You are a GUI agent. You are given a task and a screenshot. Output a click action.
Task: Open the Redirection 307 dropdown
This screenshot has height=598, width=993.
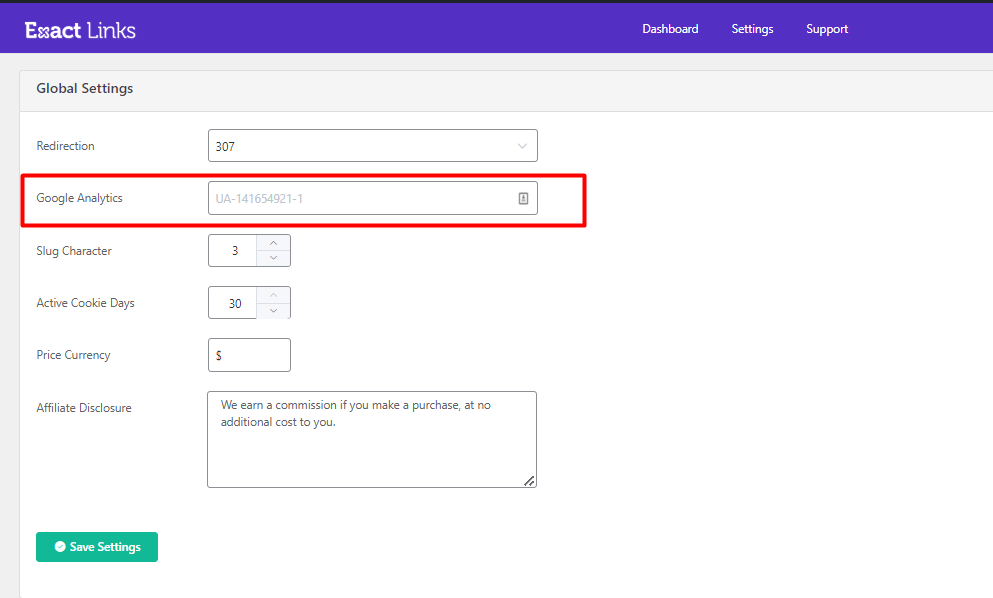372,146
